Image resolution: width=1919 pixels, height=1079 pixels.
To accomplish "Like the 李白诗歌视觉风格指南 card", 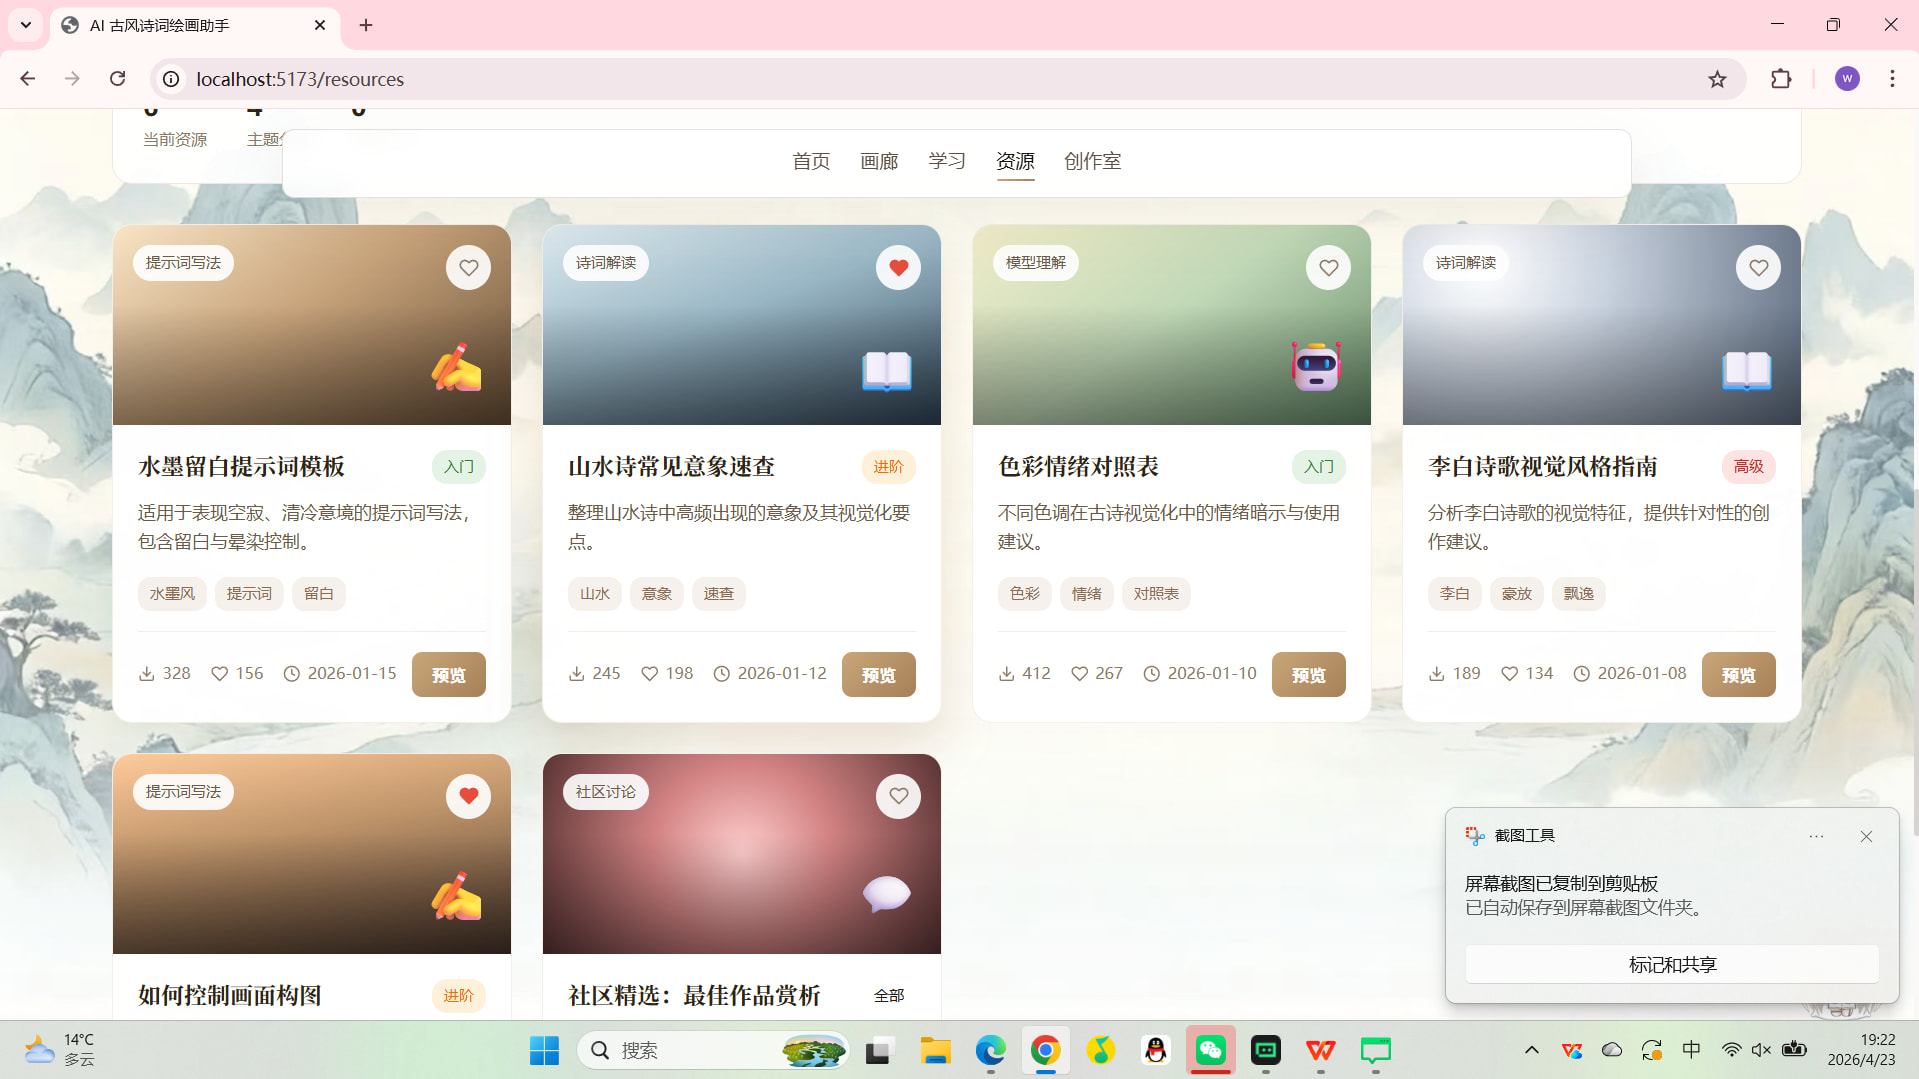I will pyautogui.click(x=1758, y=268).
